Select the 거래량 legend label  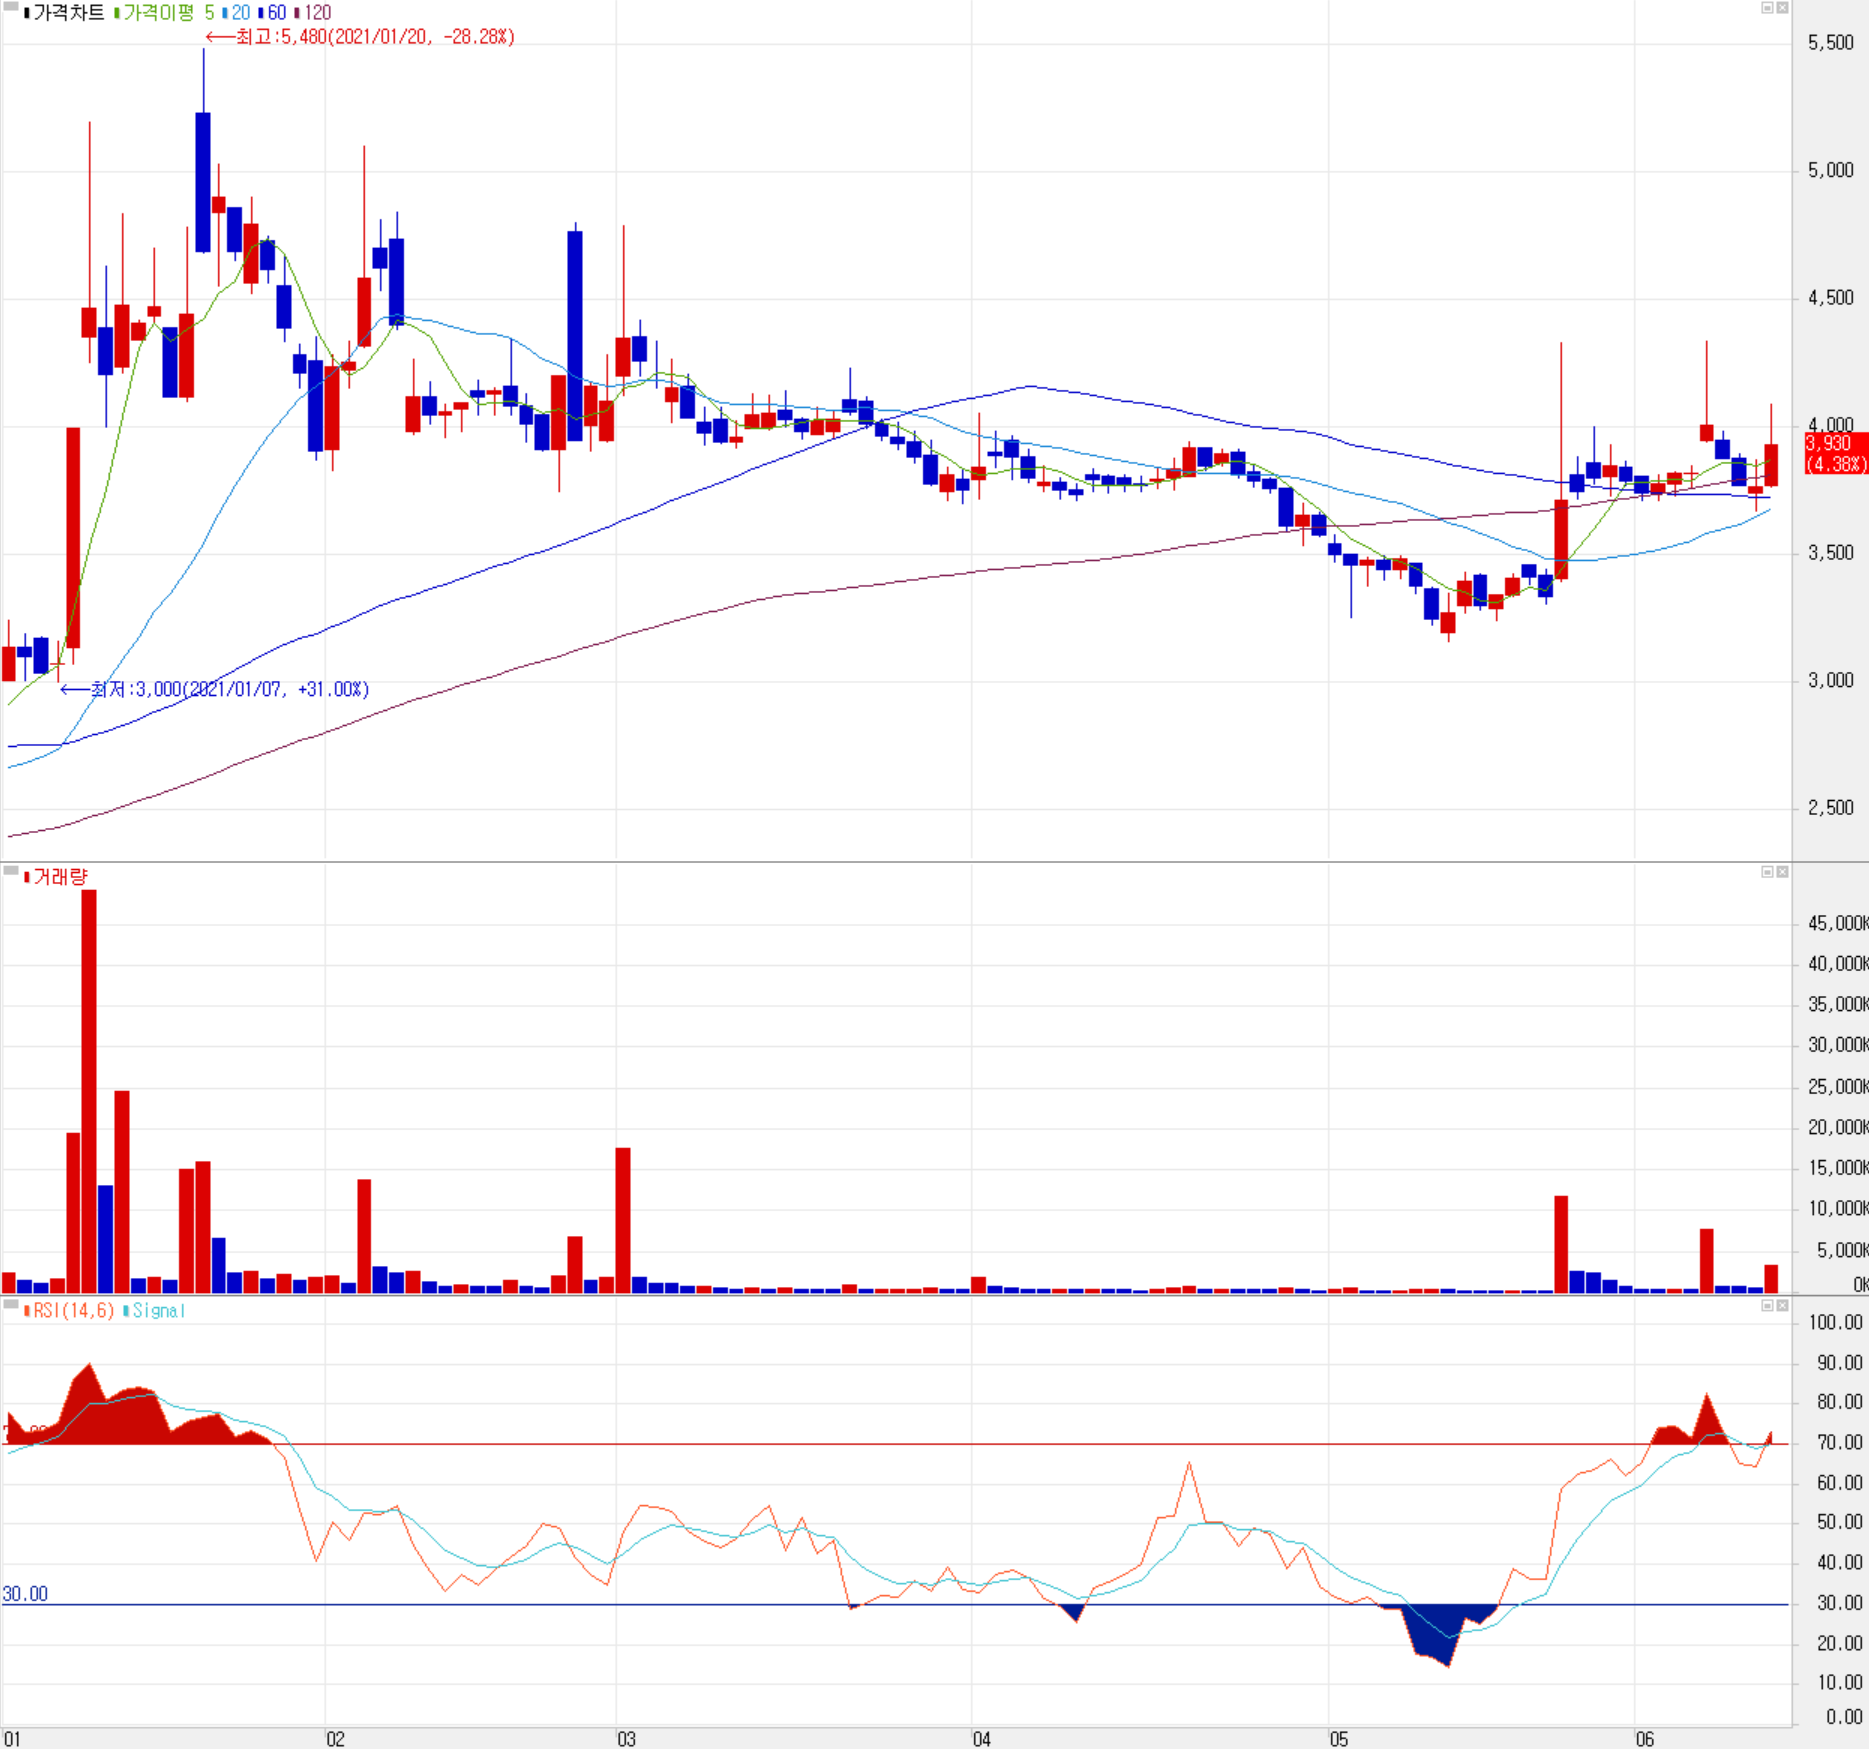[57, 877]
